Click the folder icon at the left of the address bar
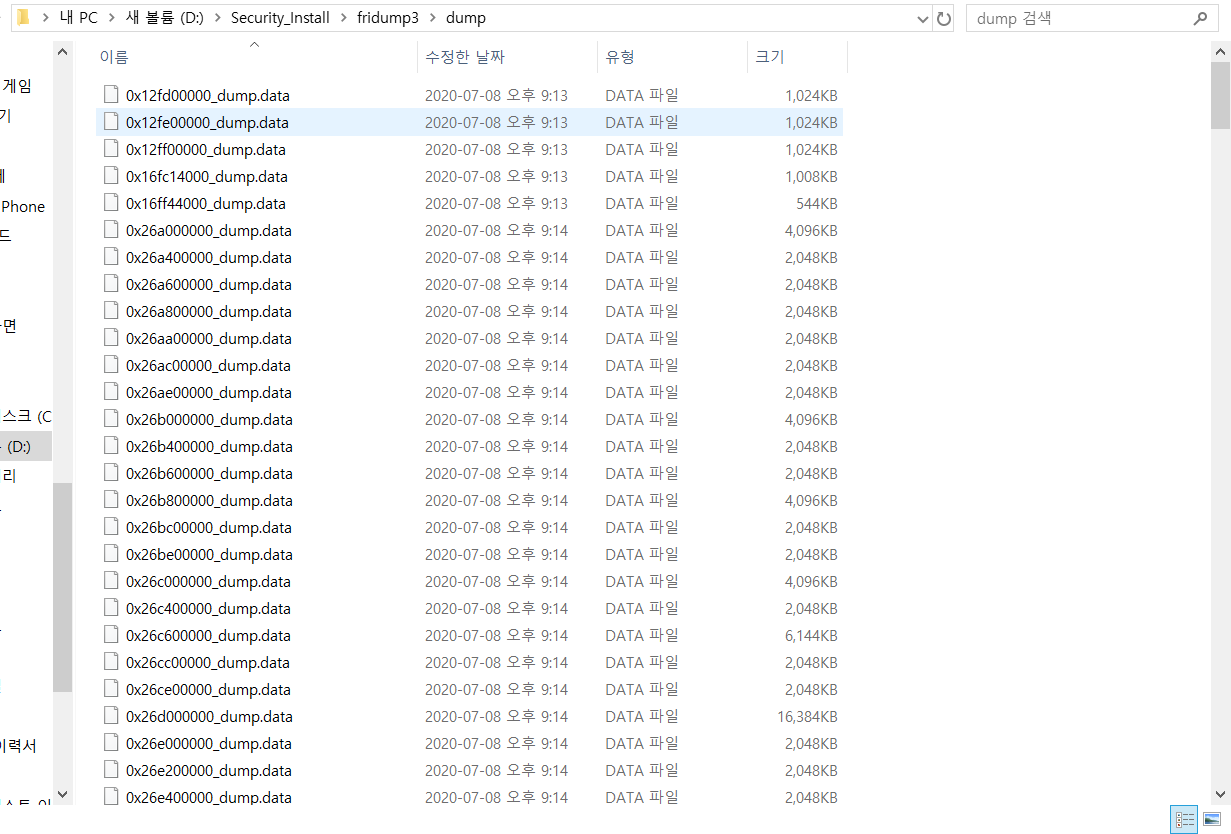Screen dimensions: 1231x834 tap(22, 17)
